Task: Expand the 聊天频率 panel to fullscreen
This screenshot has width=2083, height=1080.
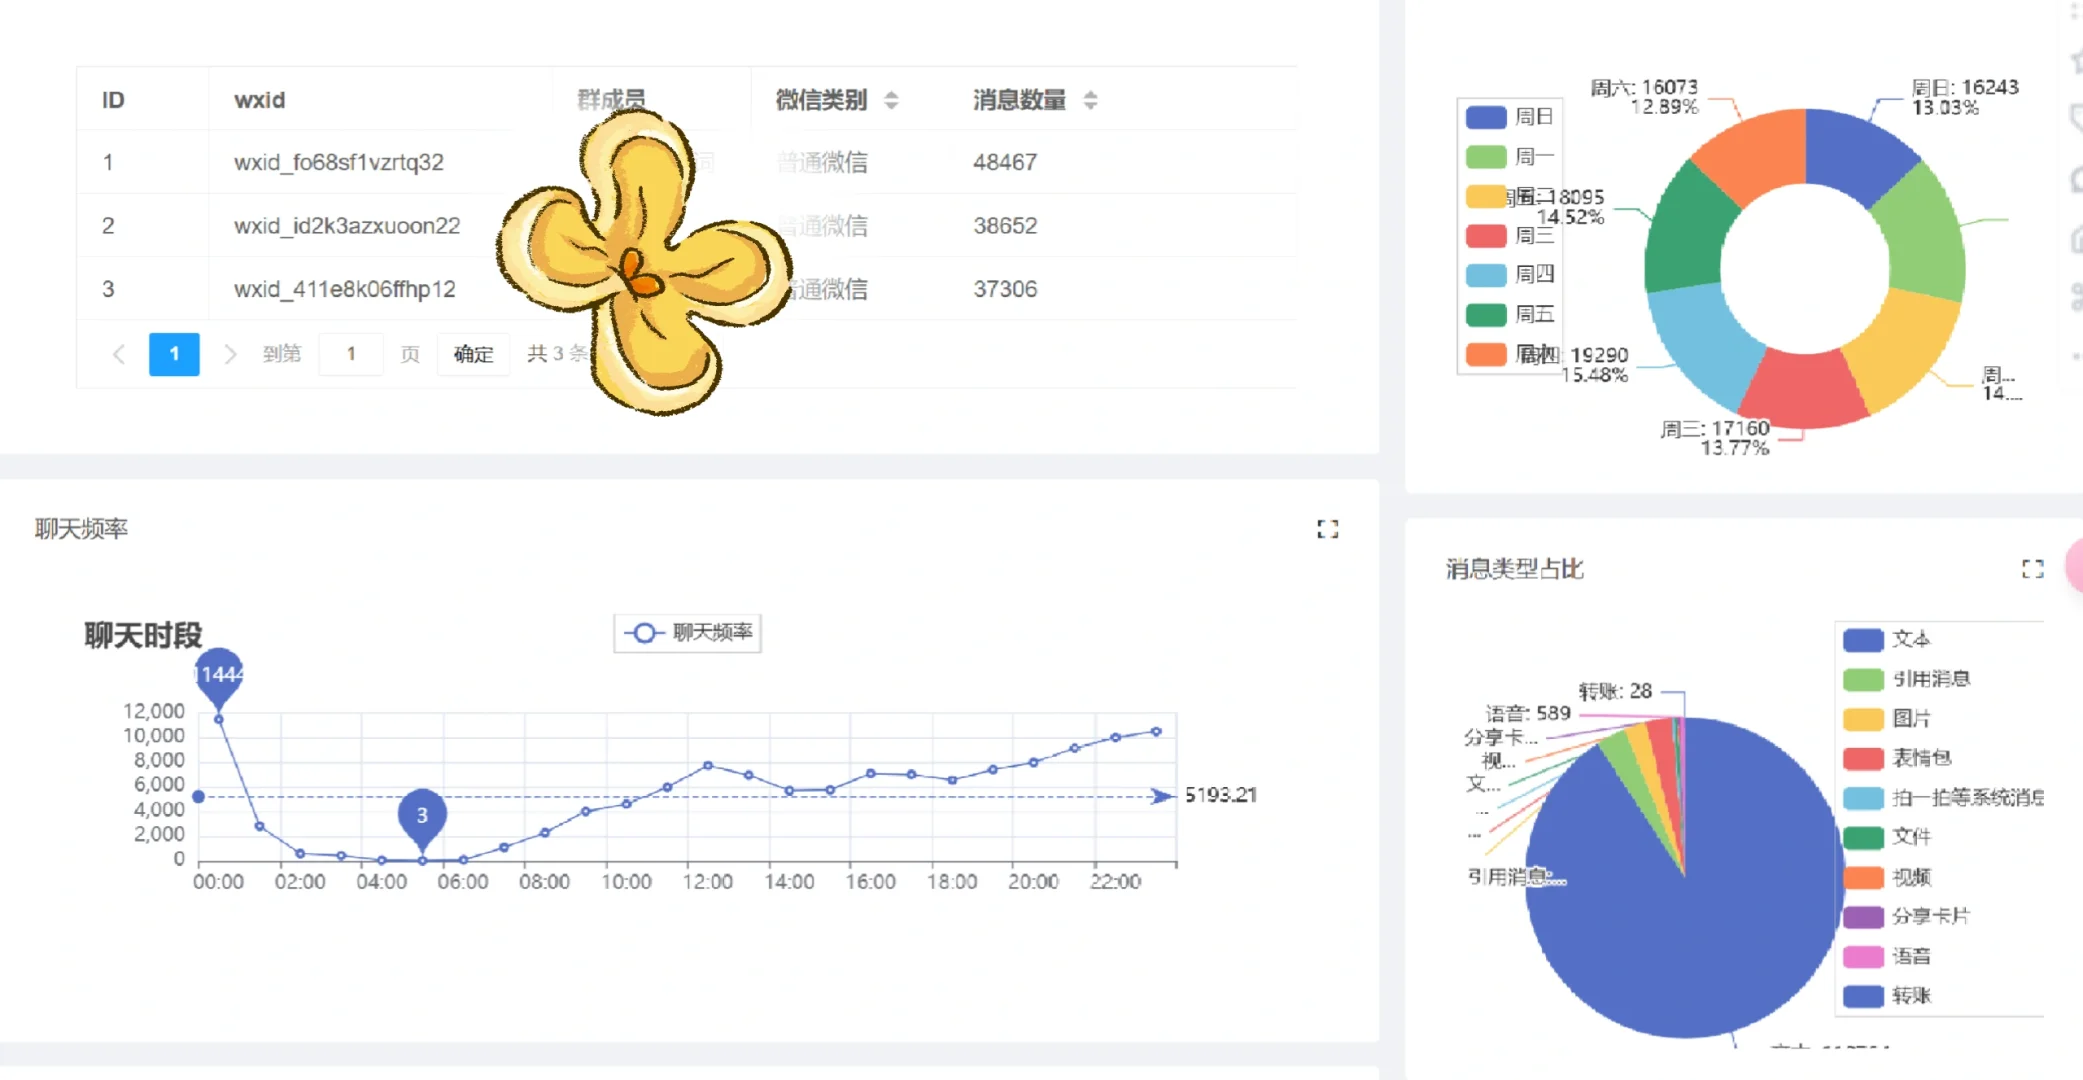Action: tap(1328, 529)
